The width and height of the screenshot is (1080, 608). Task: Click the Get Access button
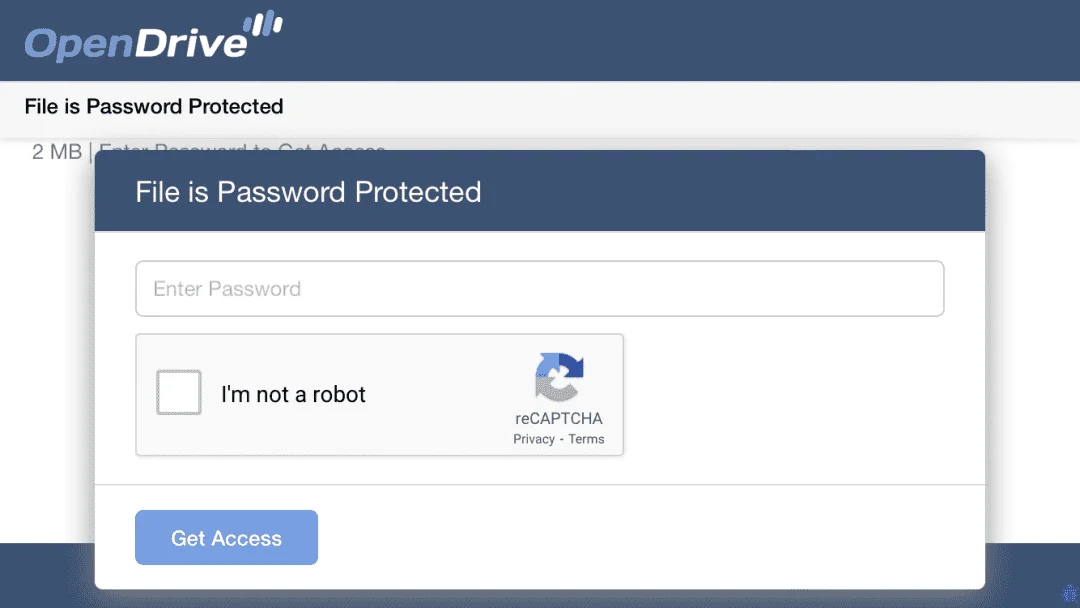click(226, 537)
